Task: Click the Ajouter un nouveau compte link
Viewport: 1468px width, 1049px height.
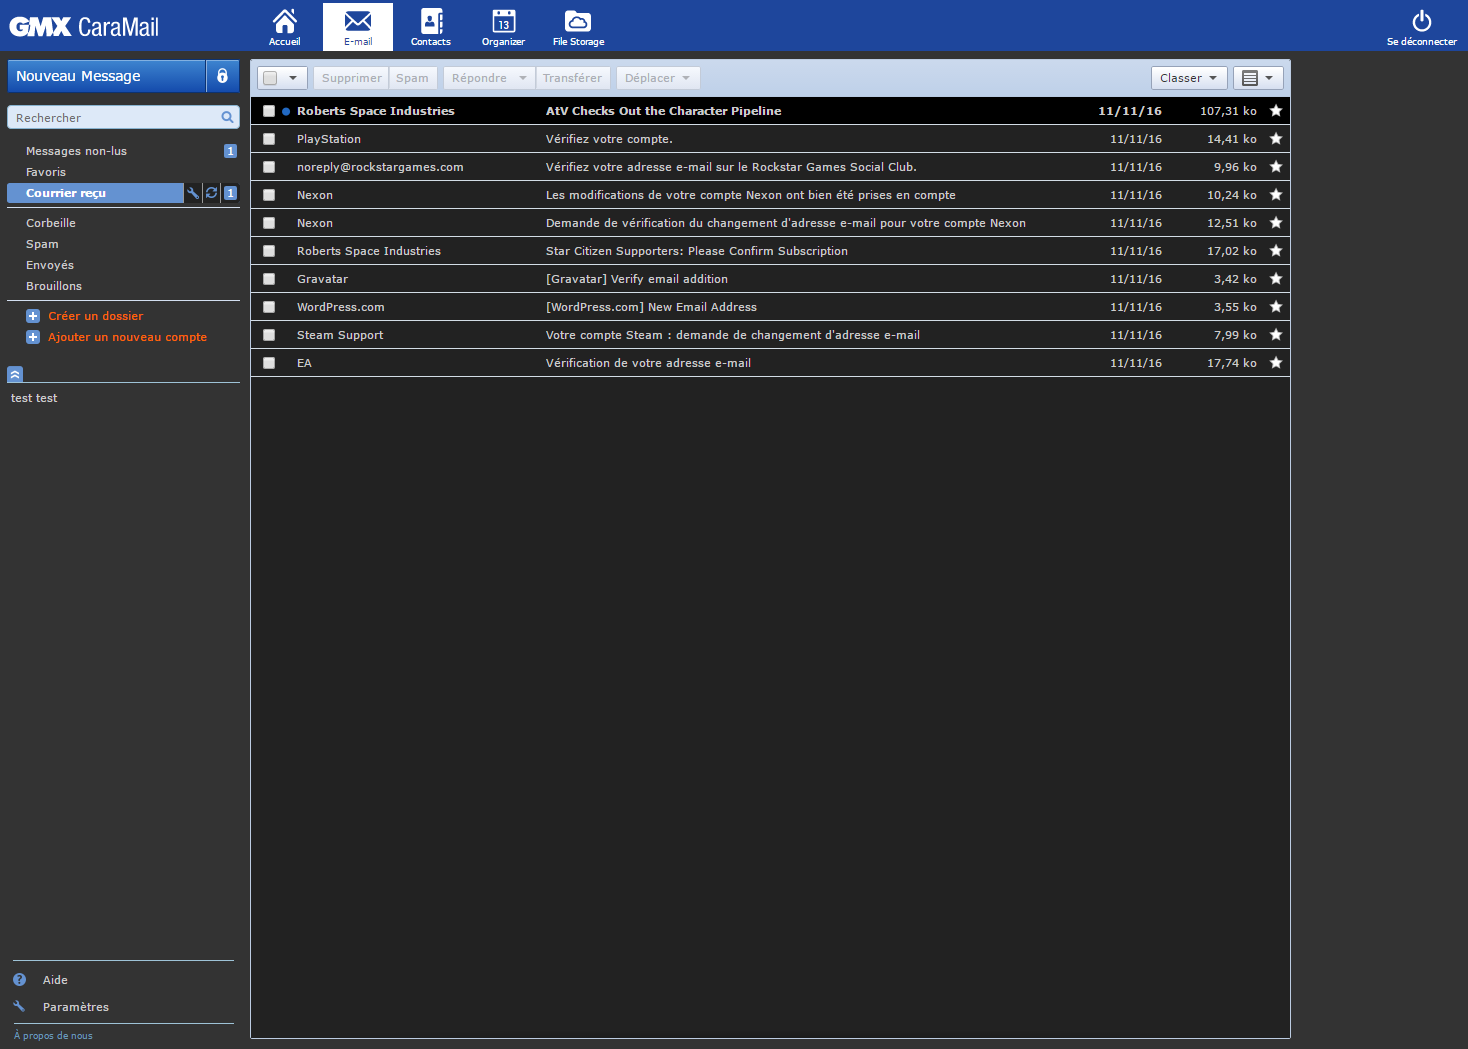Action: tap(127, 337)
